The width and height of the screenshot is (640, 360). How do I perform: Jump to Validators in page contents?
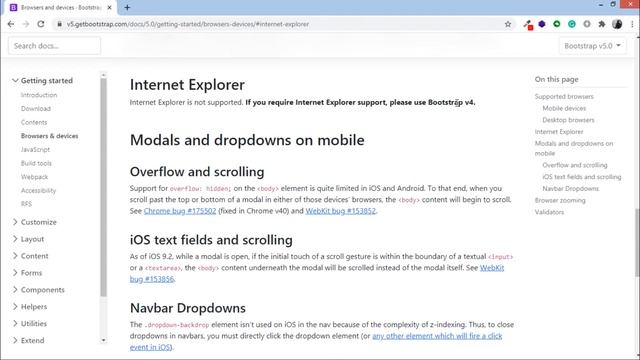coord(549,212)
